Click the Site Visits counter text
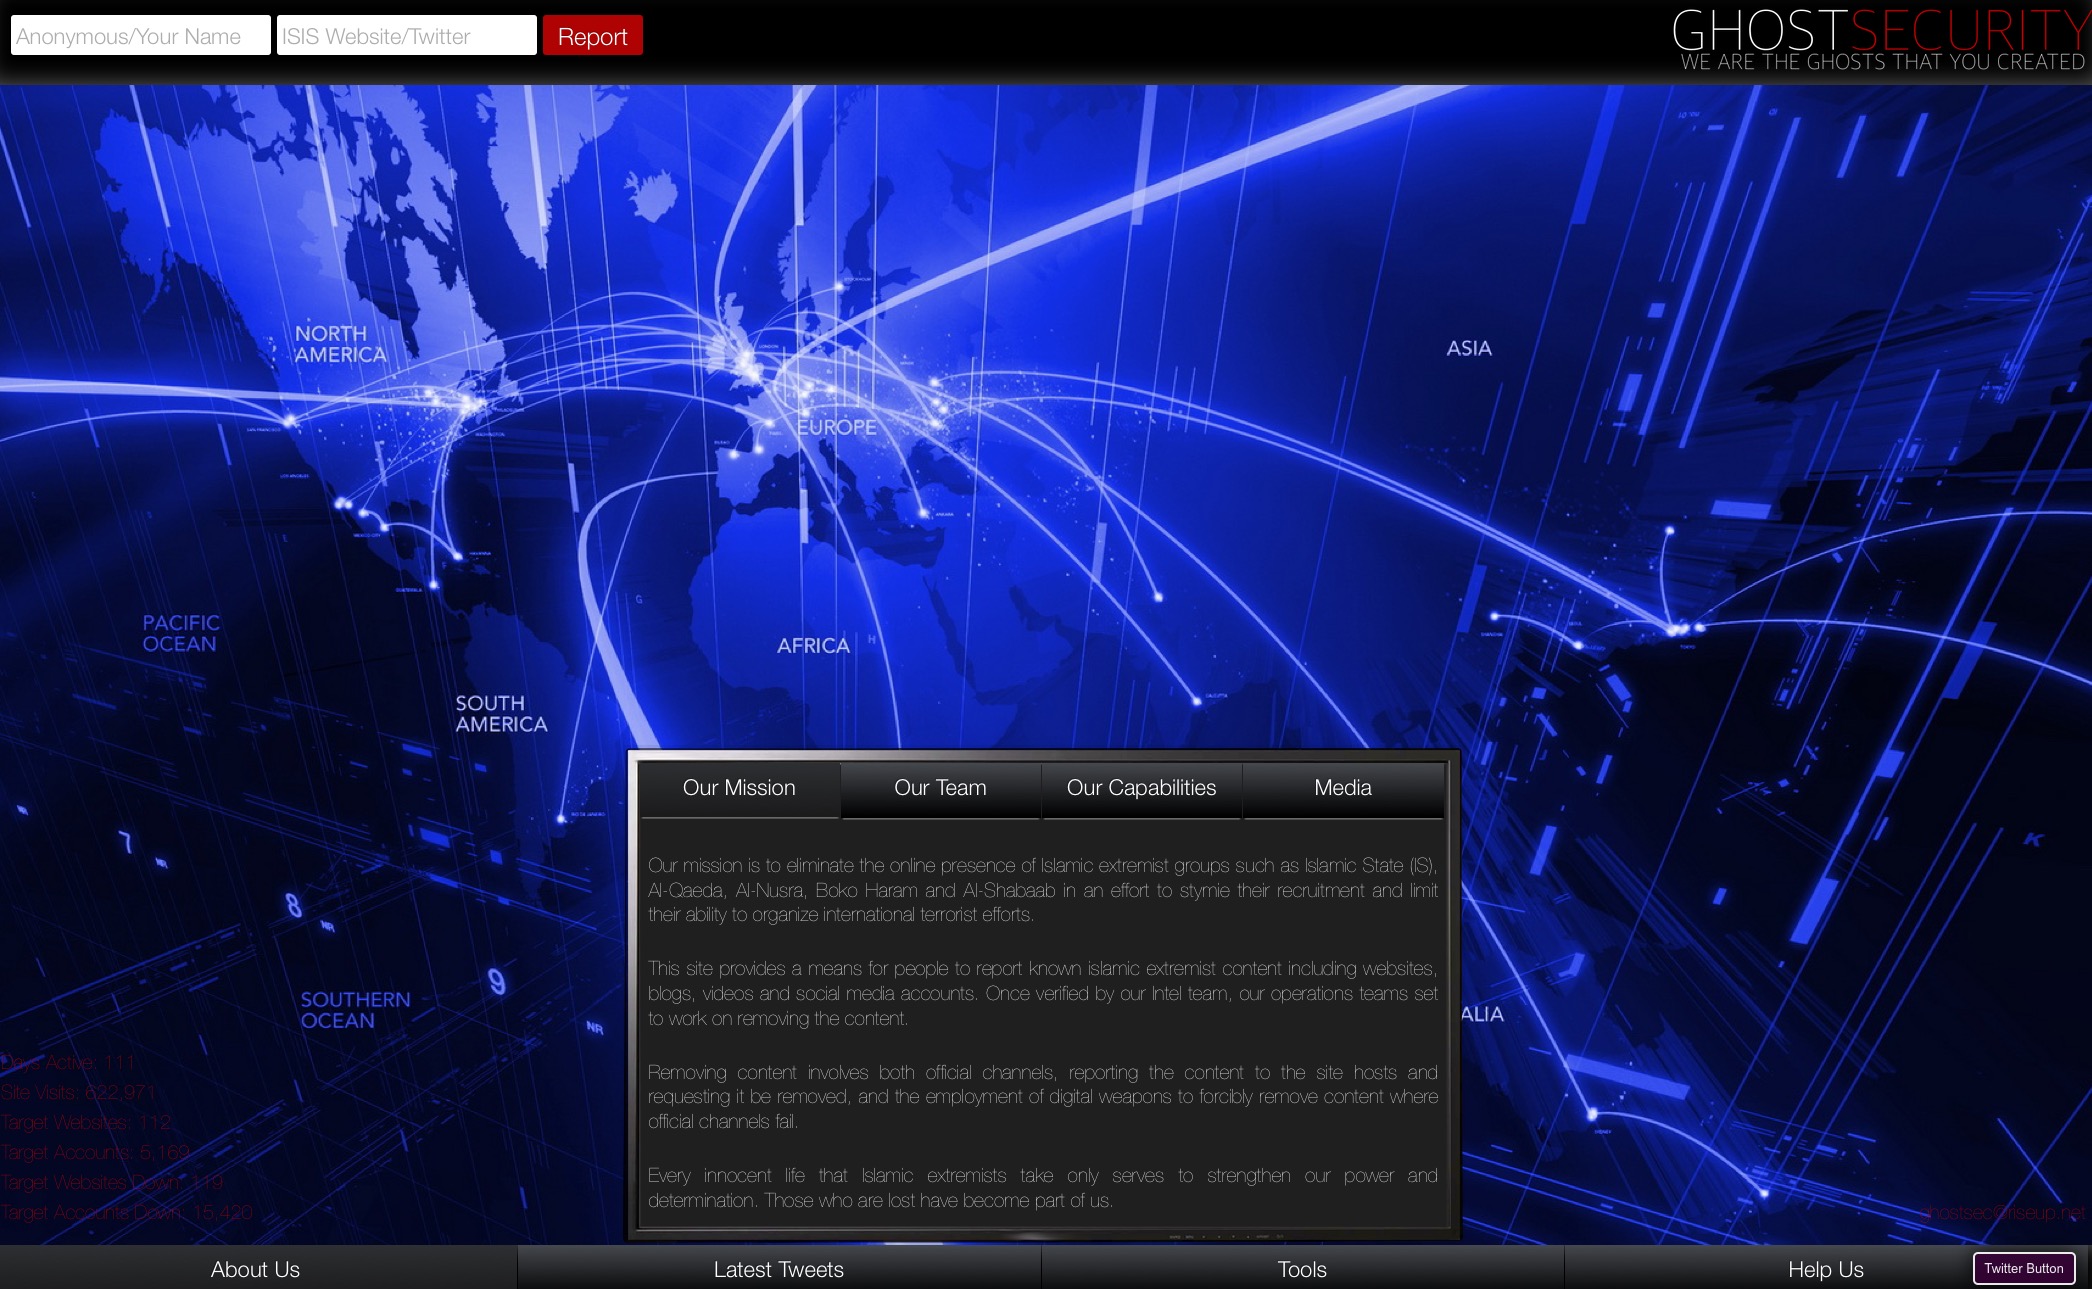 78,1092
